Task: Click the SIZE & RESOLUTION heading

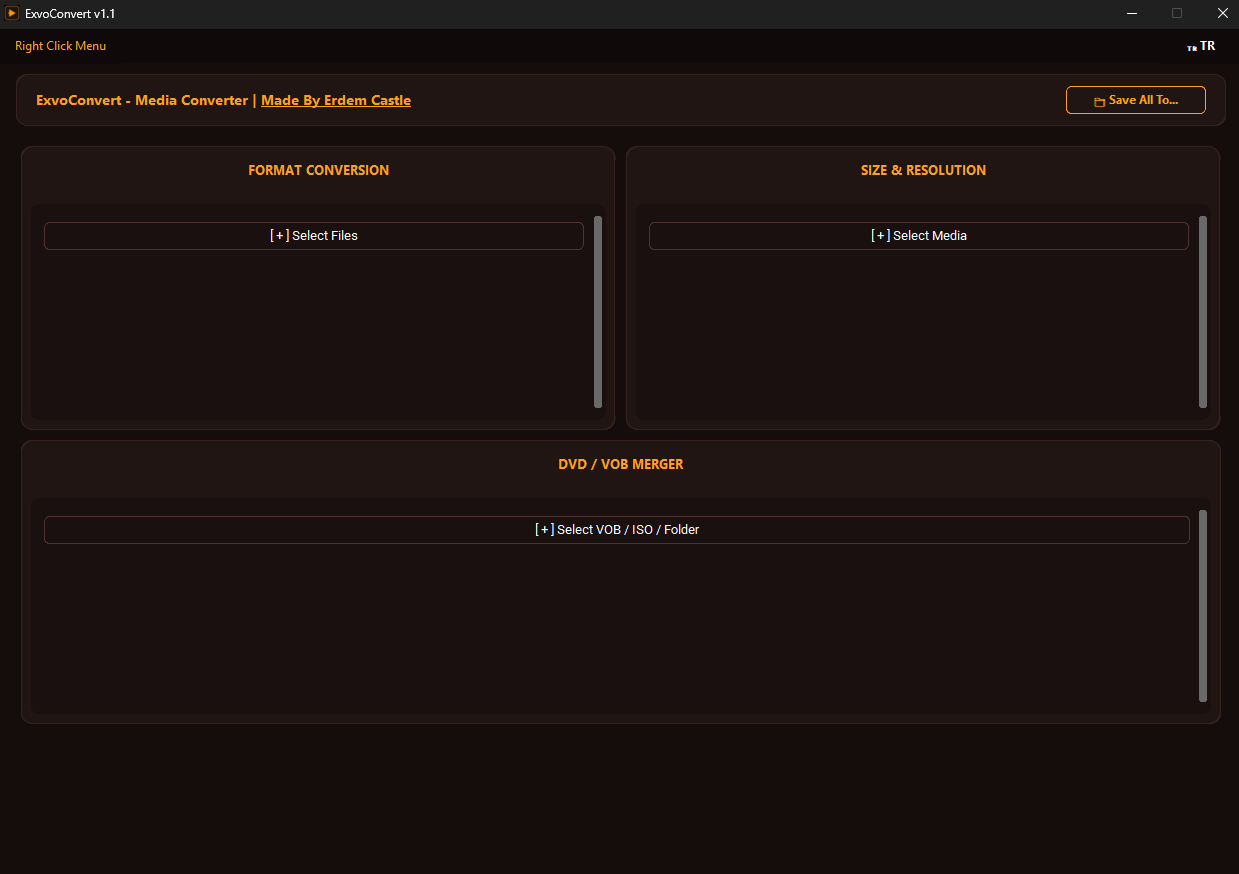Action: [x=923, y=170]
